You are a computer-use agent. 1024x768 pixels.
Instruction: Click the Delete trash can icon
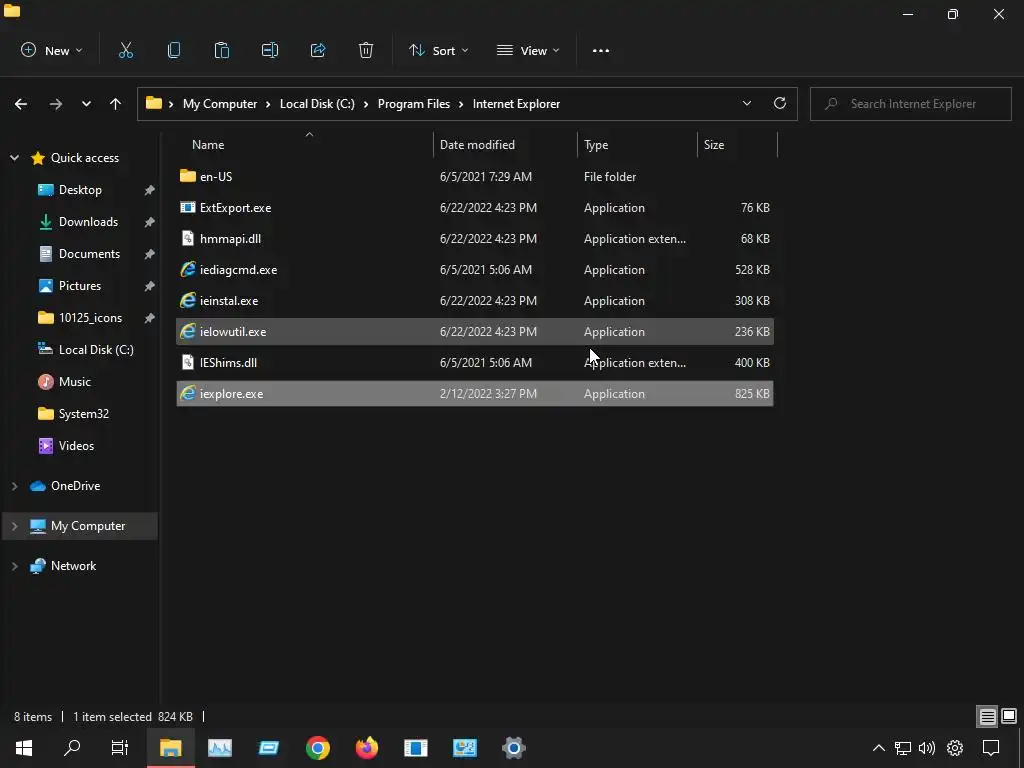pyautogui.click(x=366, y=50)
